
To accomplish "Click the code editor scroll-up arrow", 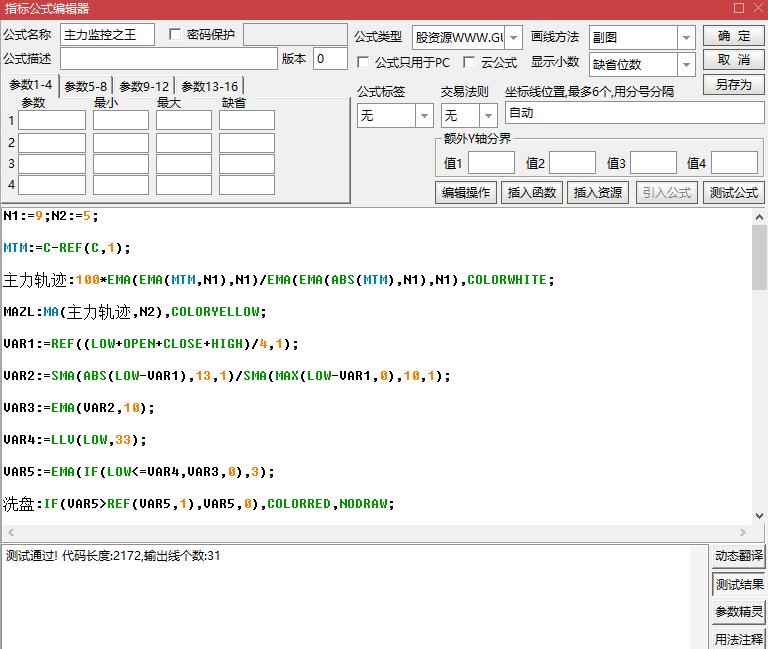I will point(759,217).
